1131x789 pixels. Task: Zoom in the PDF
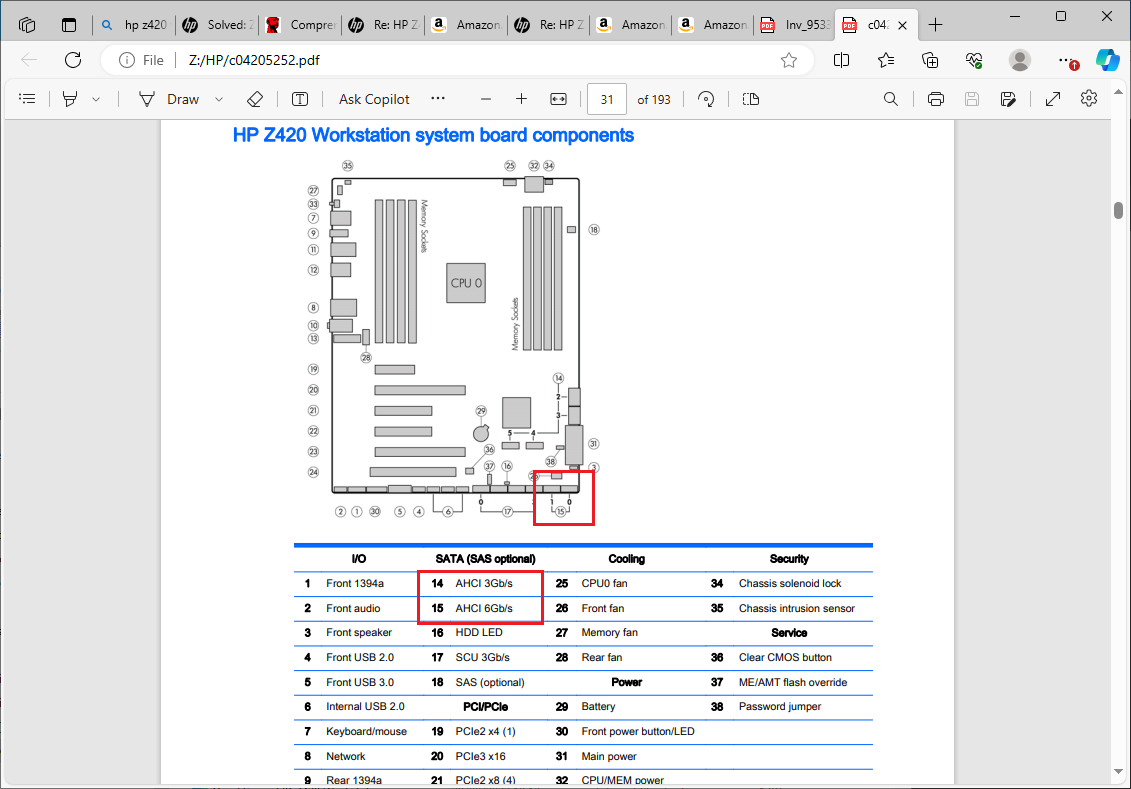[x=522, y=99]
